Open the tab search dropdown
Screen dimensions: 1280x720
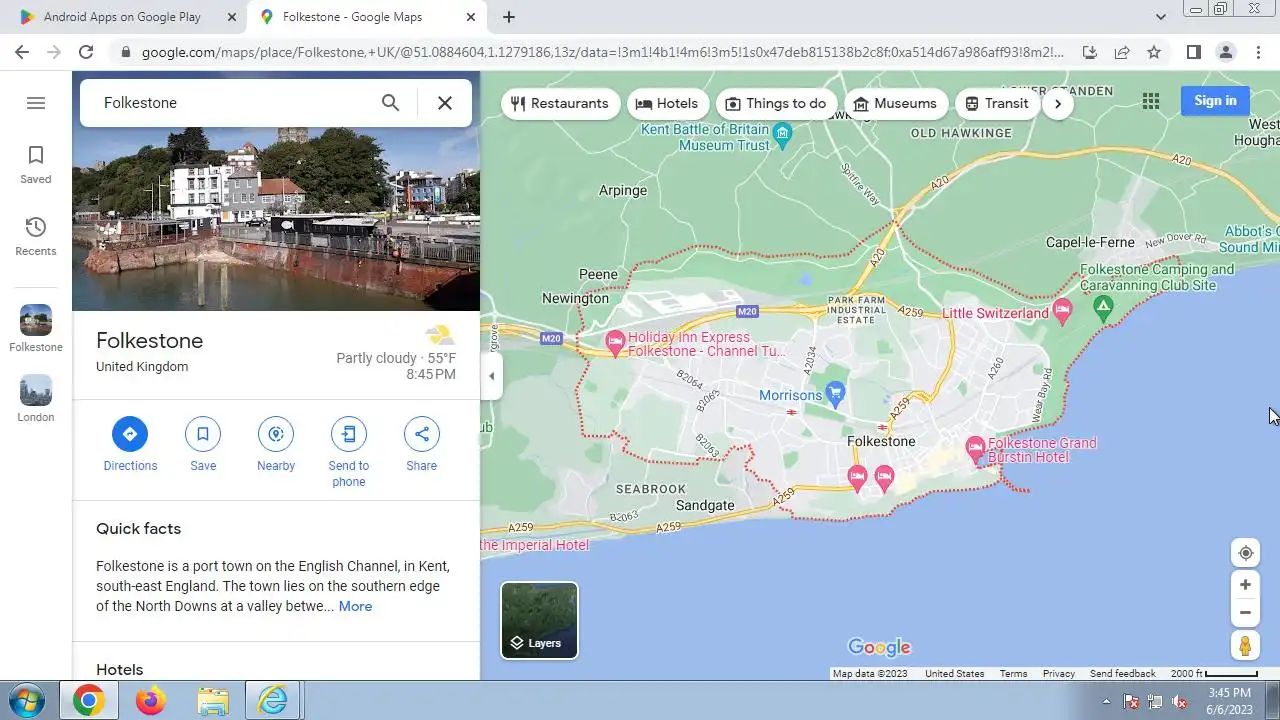click(1160, 17)
